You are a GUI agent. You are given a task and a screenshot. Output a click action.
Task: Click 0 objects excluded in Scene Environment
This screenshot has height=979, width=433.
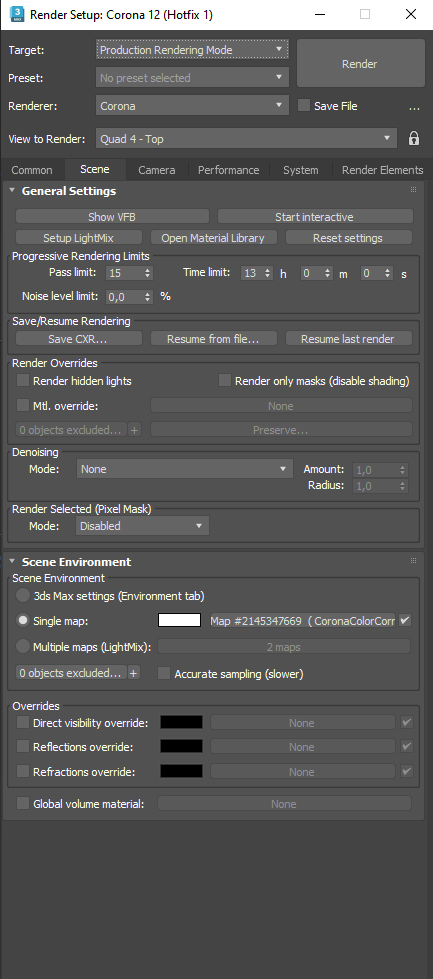(x=71, y=674)
